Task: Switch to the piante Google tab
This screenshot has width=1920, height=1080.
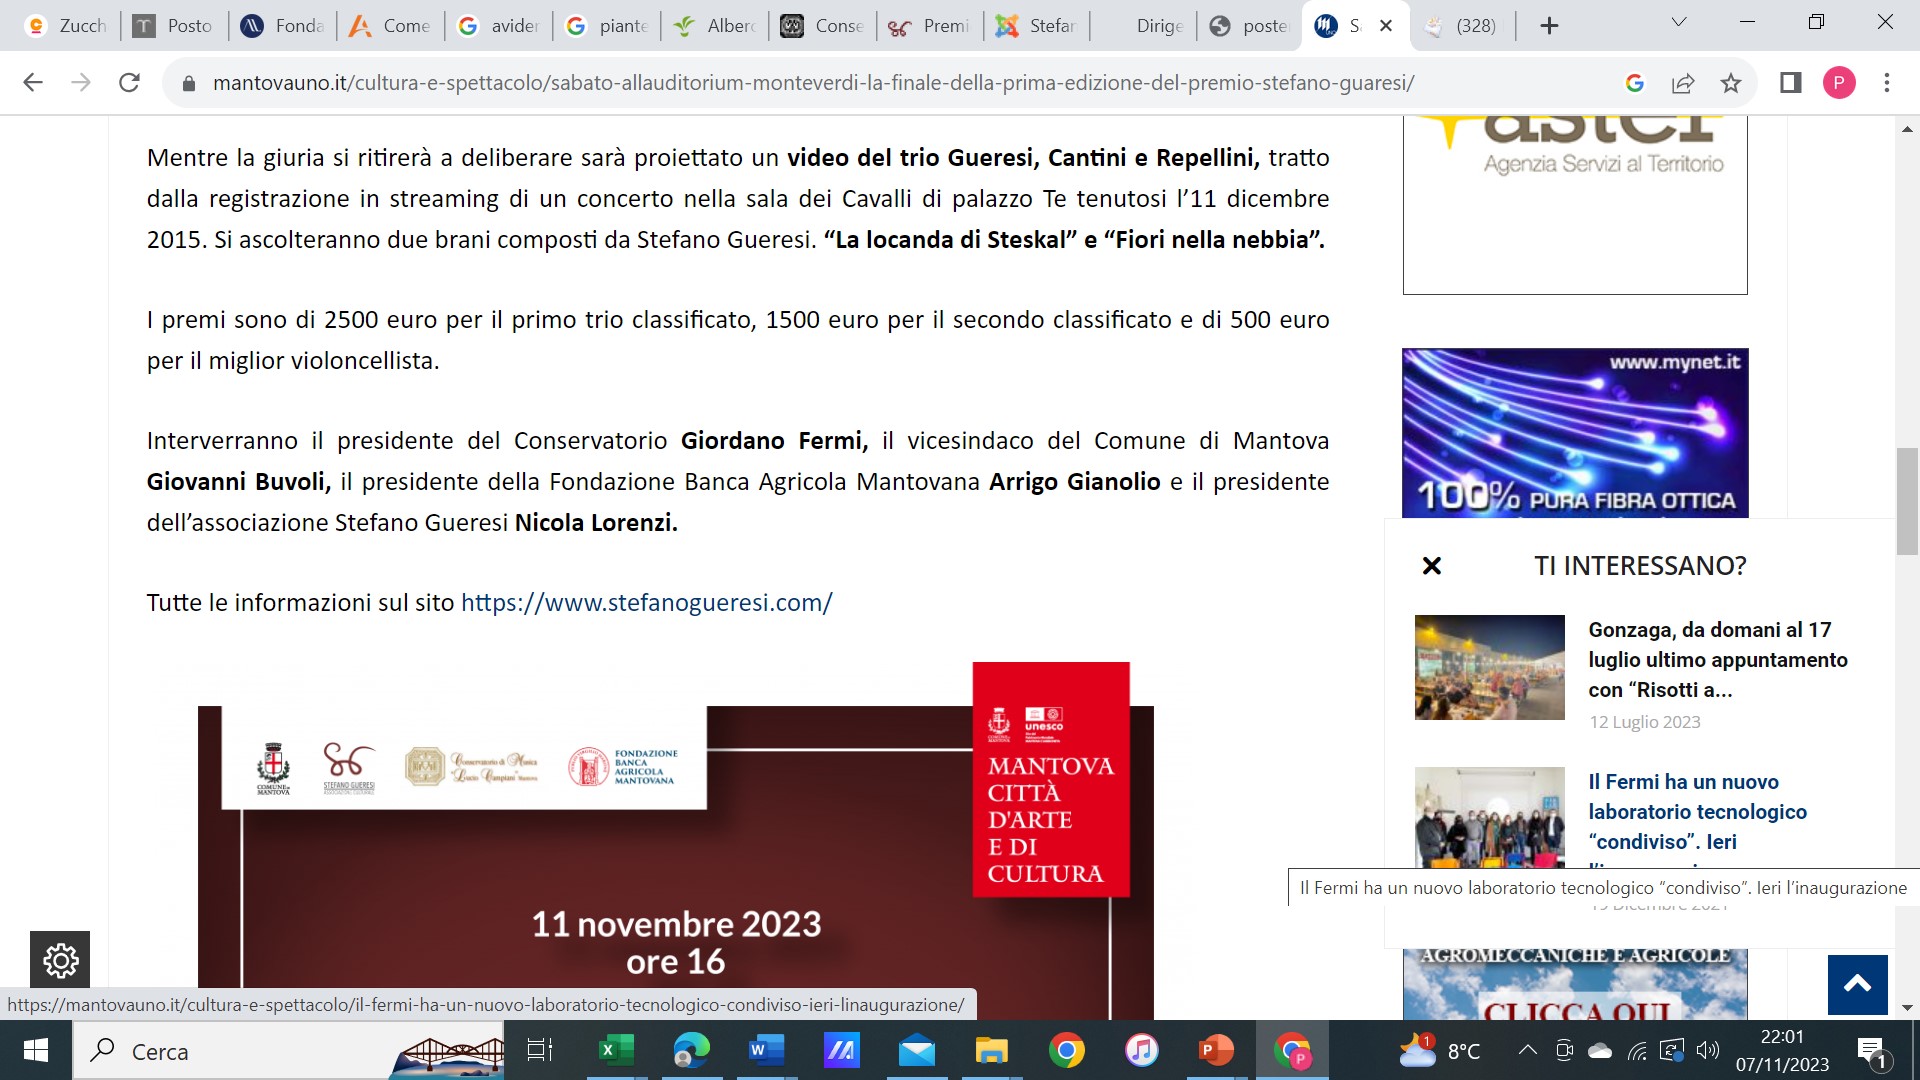Action: coord(607,26)
